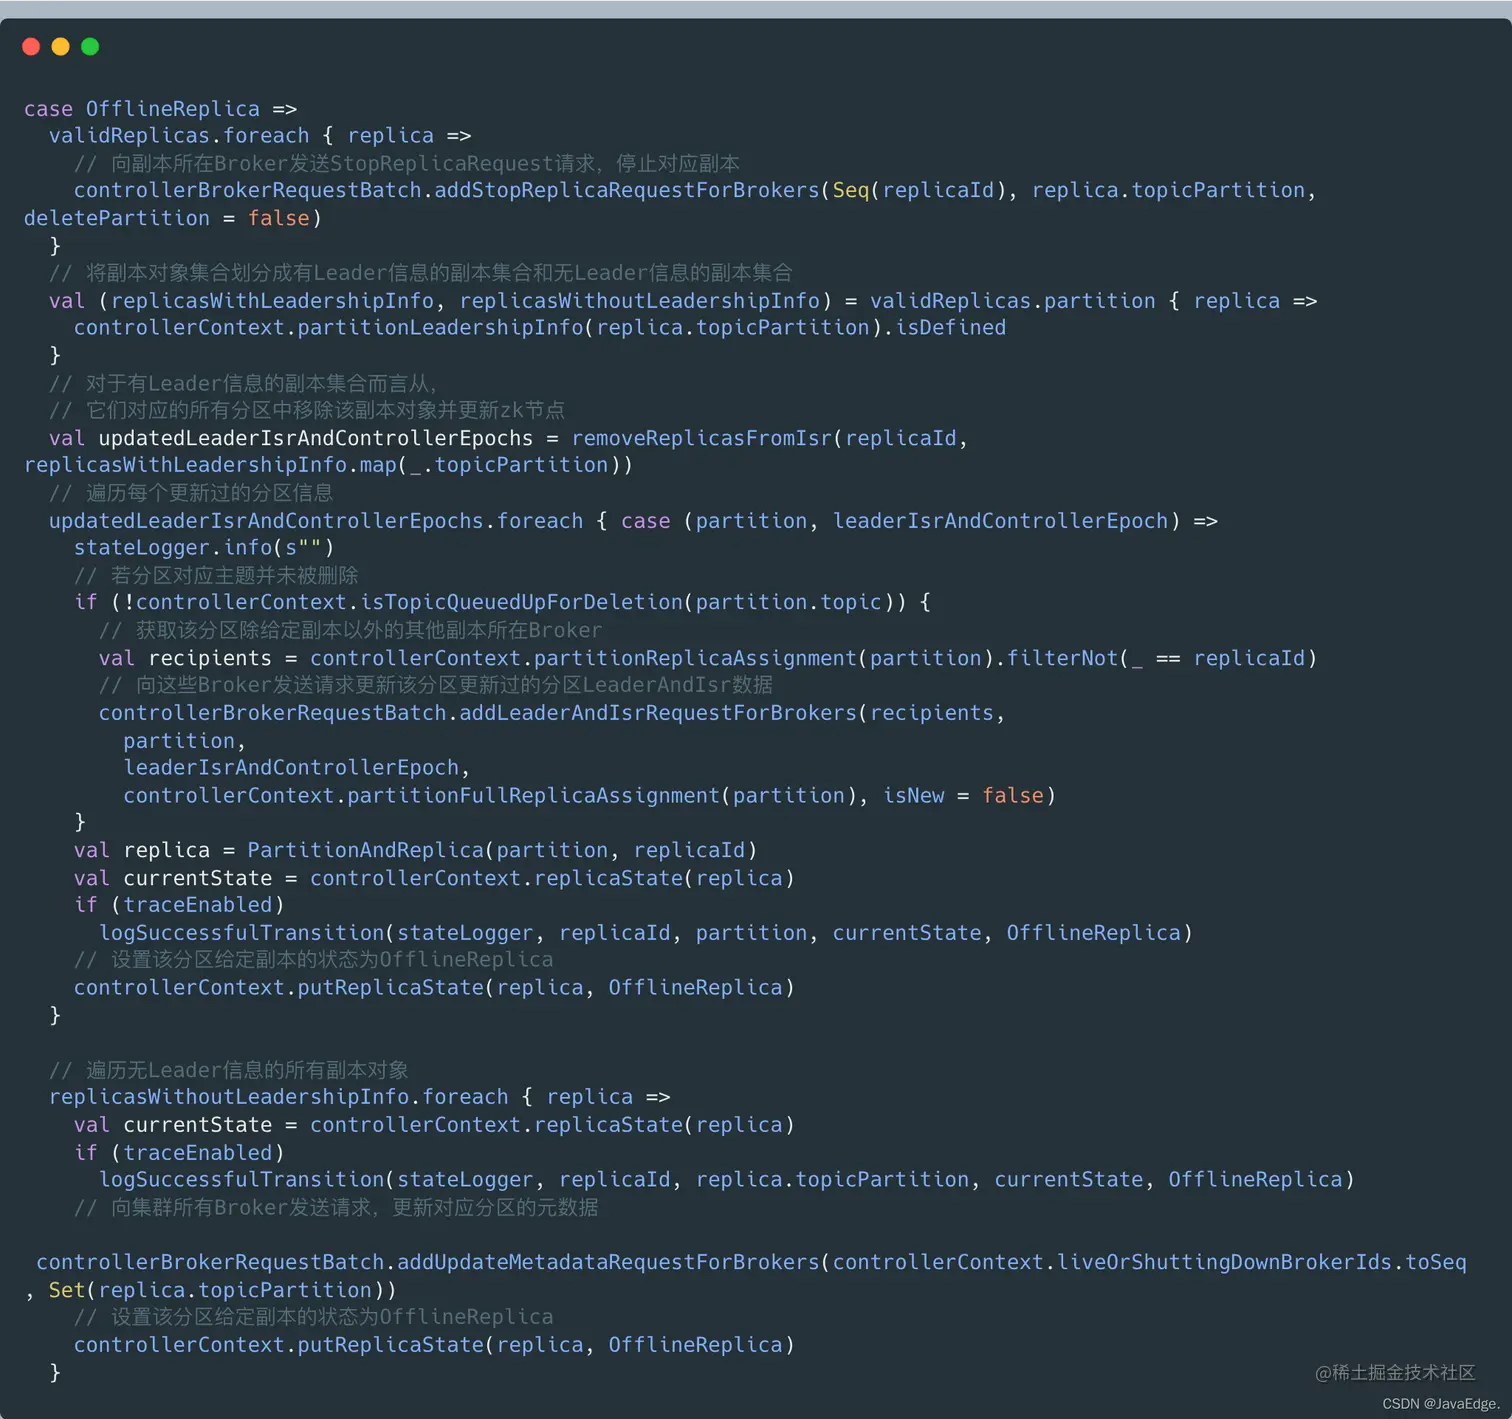Click the comment mentioning "LeaderAndIsr数据"

click(x=436, y=685)
